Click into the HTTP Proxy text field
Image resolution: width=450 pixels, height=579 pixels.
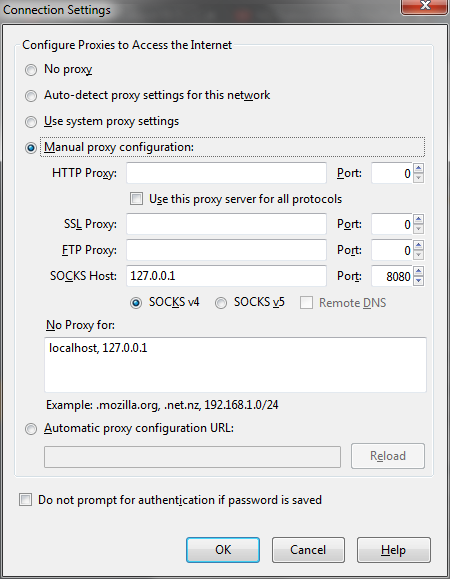point(226,173)
